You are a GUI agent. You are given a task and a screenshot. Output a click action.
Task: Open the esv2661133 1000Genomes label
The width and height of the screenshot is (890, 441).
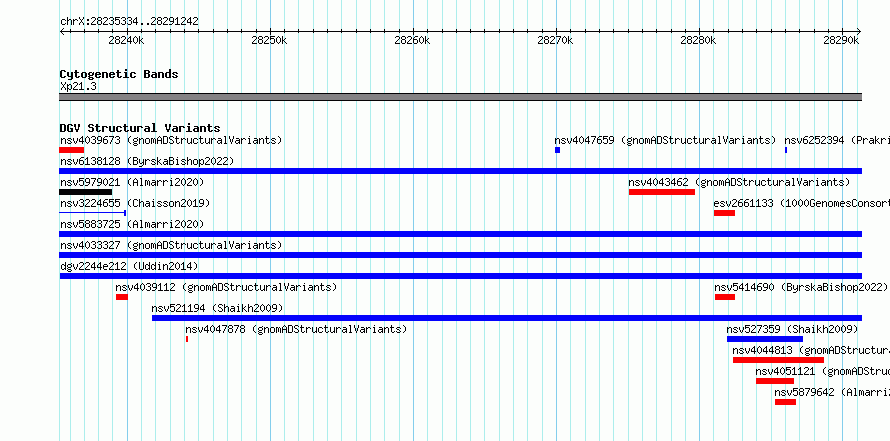[801, 203]
